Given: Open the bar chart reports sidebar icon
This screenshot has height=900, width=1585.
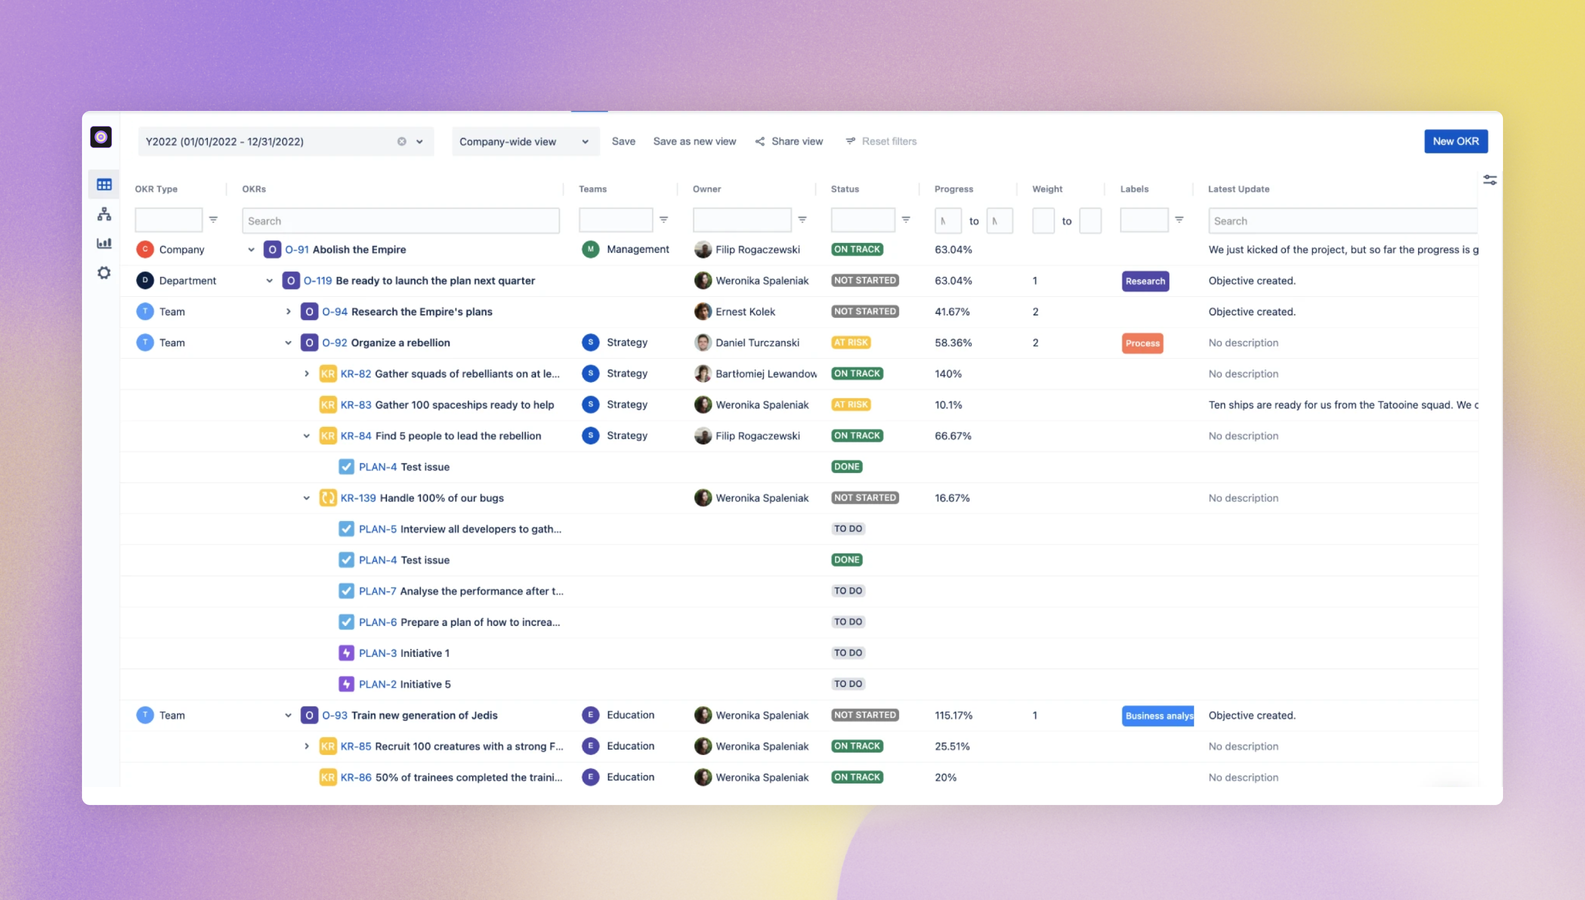Looking at the screenshot, I should 104,243.
